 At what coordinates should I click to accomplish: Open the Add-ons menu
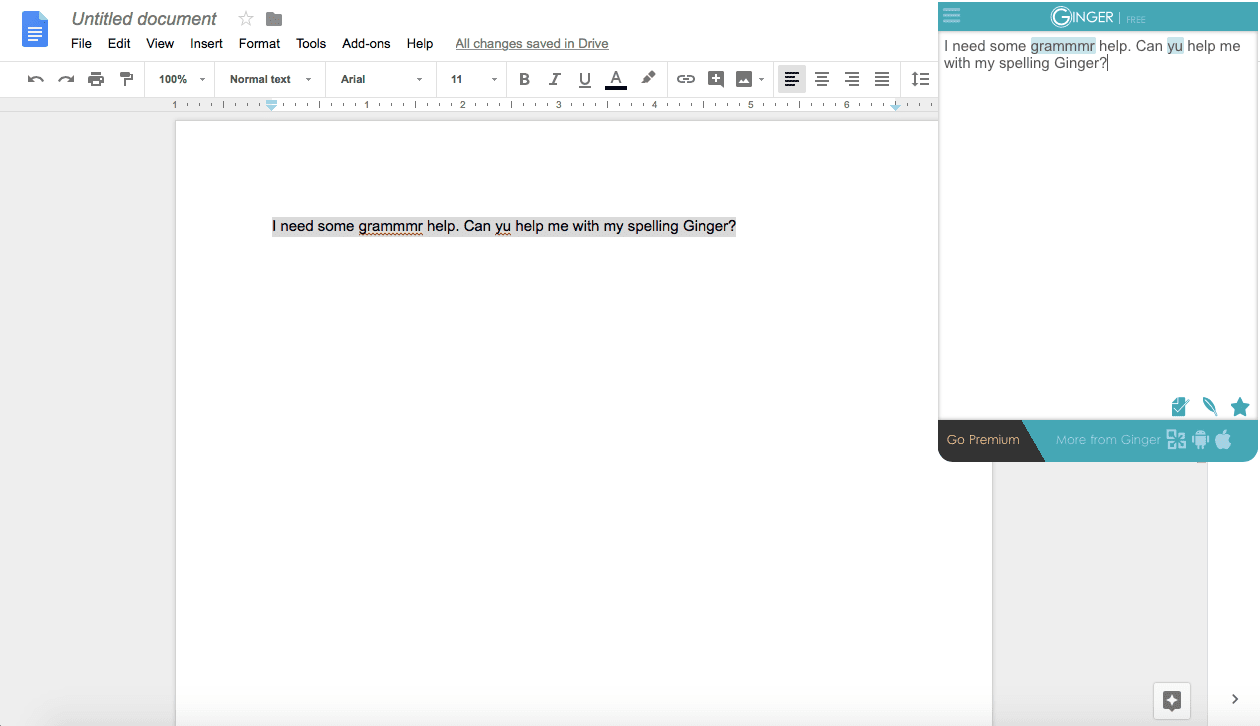(x=366, y=43)
